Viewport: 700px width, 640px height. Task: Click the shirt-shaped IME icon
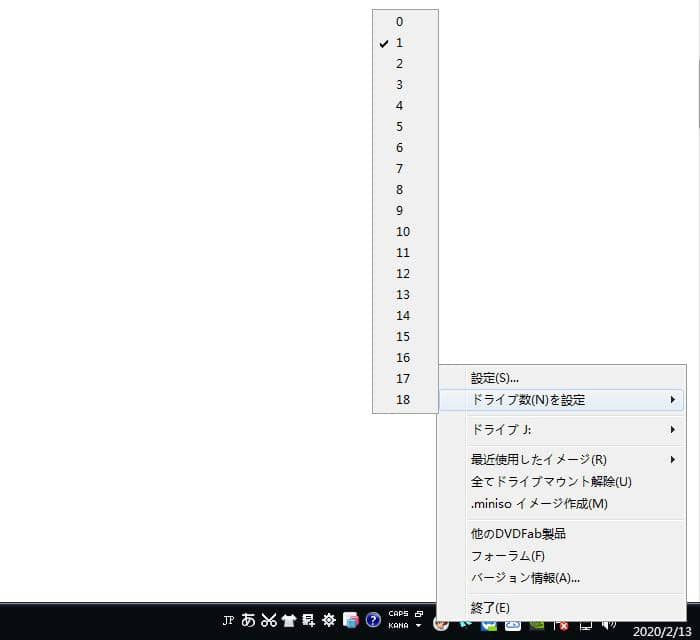click(289, 620)
